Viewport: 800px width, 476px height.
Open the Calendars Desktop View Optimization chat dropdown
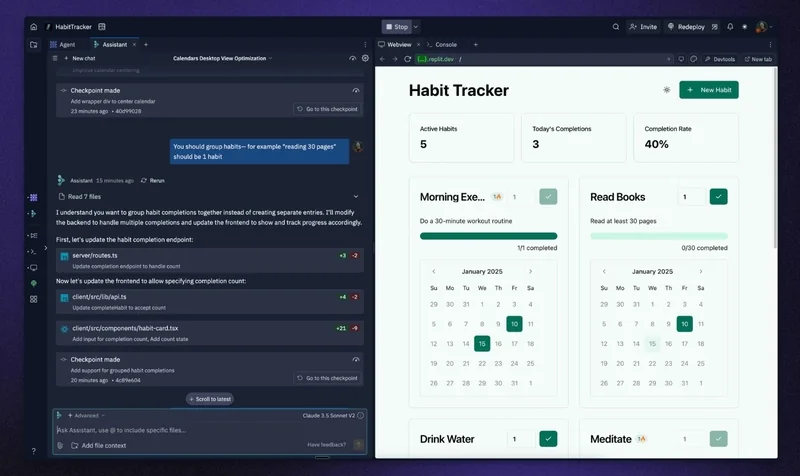click(222, 58)
